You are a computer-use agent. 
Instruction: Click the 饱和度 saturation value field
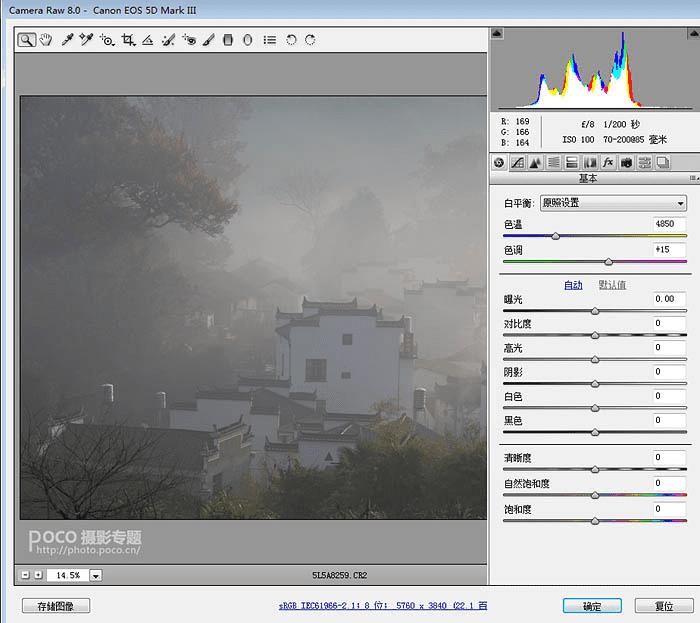[x=669, y=509]
